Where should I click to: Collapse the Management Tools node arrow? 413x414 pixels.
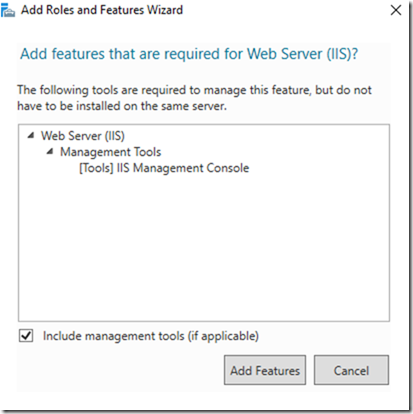point(50,152)
